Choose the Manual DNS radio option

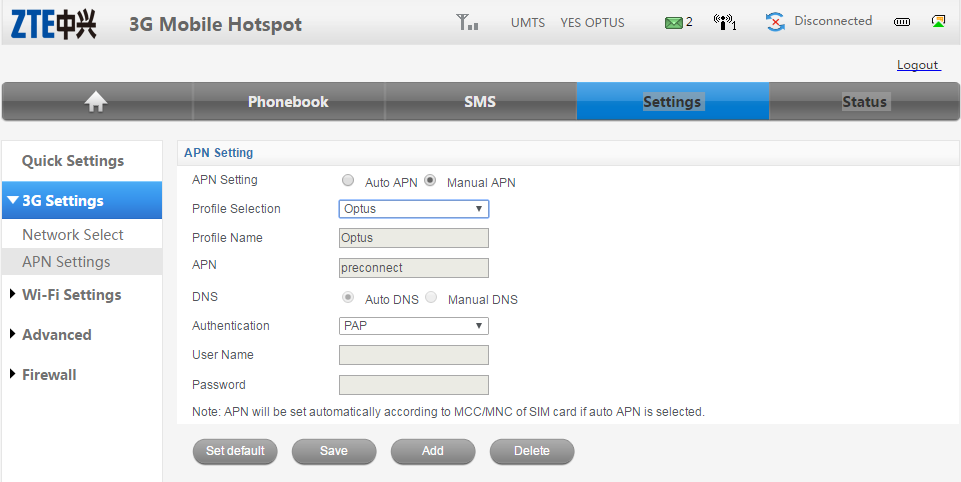coord(431,298)
